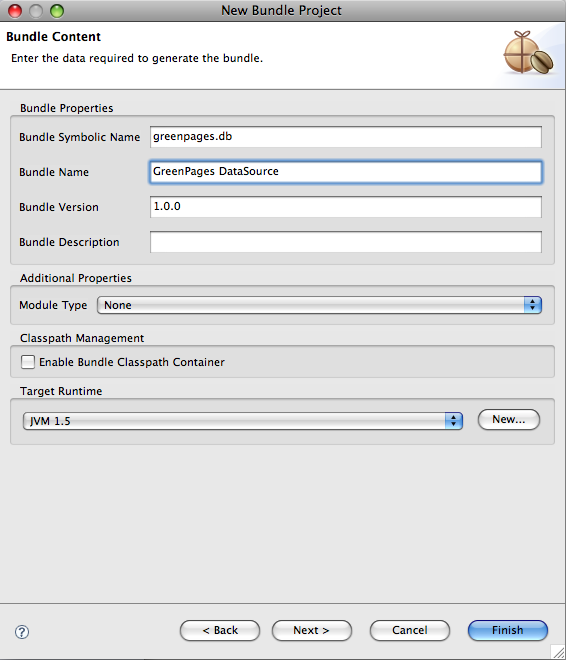This screenshot has height=660, width=566.
Task: Proceed with the Next button
Action: [x=312, y=630]
